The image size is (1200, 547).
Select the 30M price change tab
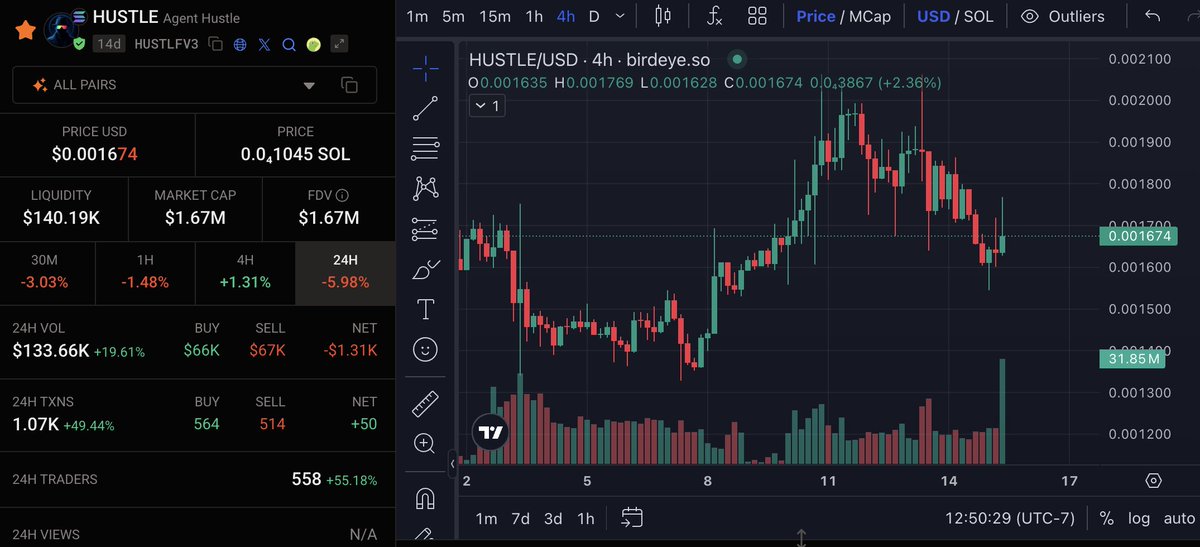click(47, 271)
